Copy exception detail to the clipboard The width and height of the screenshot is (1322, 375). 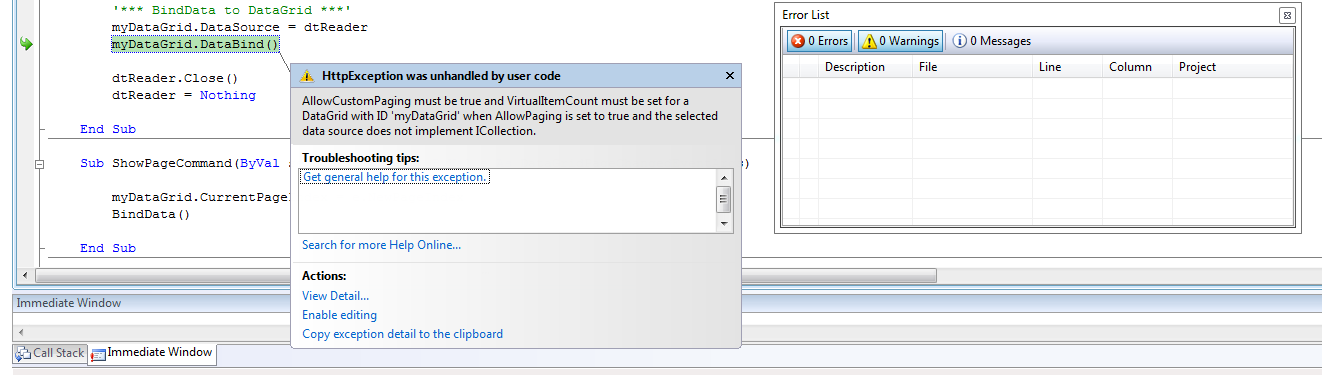(x=402, y=334)
